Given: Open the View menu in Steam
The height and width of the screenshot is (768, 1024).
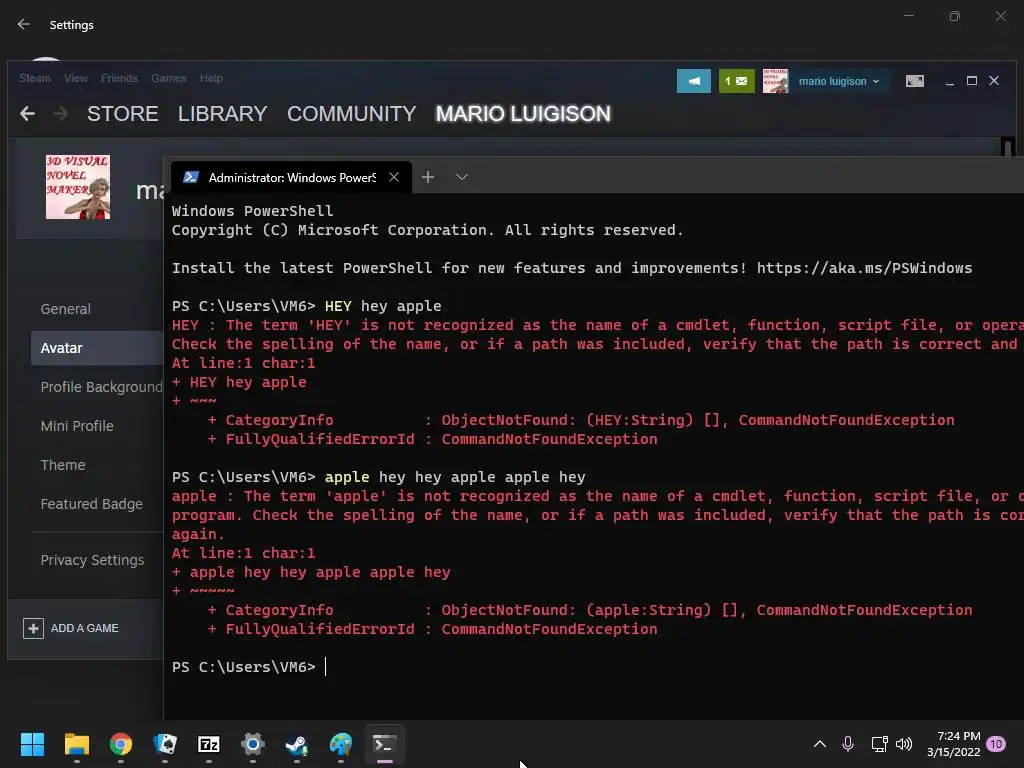Looking at the screenshot, I should 76,78.
